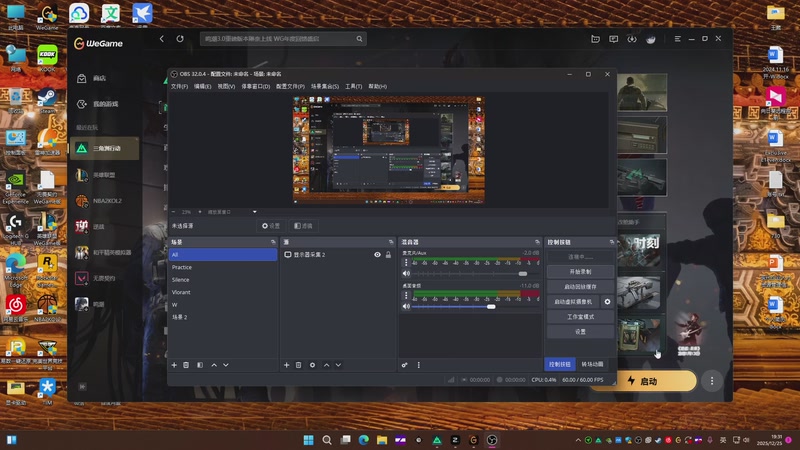800x450 pixels.
Task: Open the Edit menu in OBS
Action: coord(203,86)
